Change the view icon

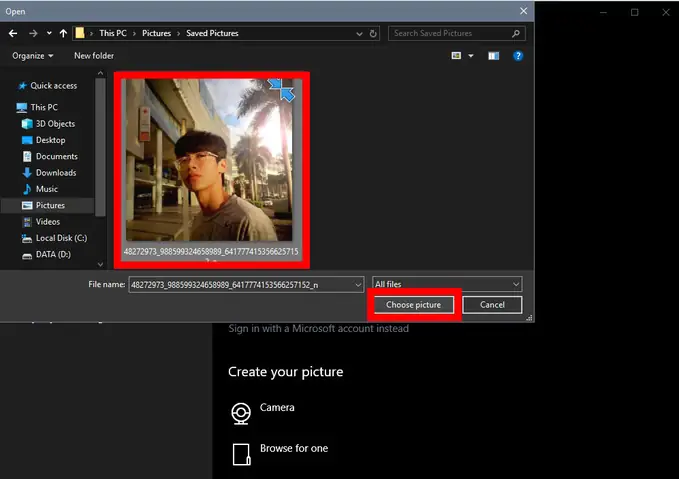pos(456,56)
